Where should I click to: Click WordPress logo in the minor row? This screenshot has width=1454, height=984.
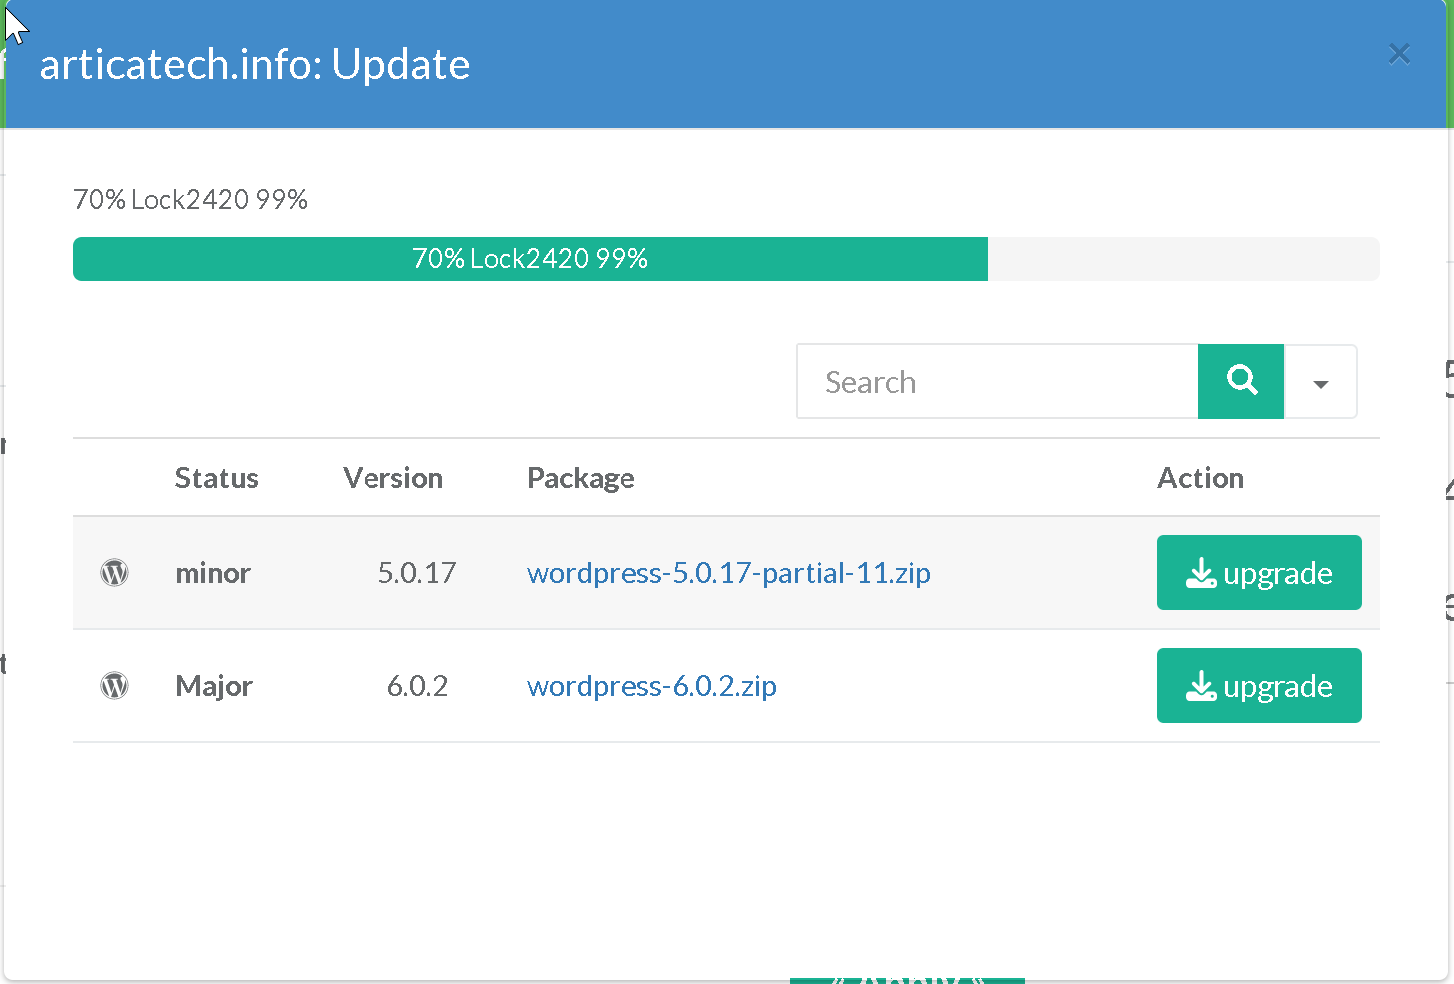click(x=115, y=573)
